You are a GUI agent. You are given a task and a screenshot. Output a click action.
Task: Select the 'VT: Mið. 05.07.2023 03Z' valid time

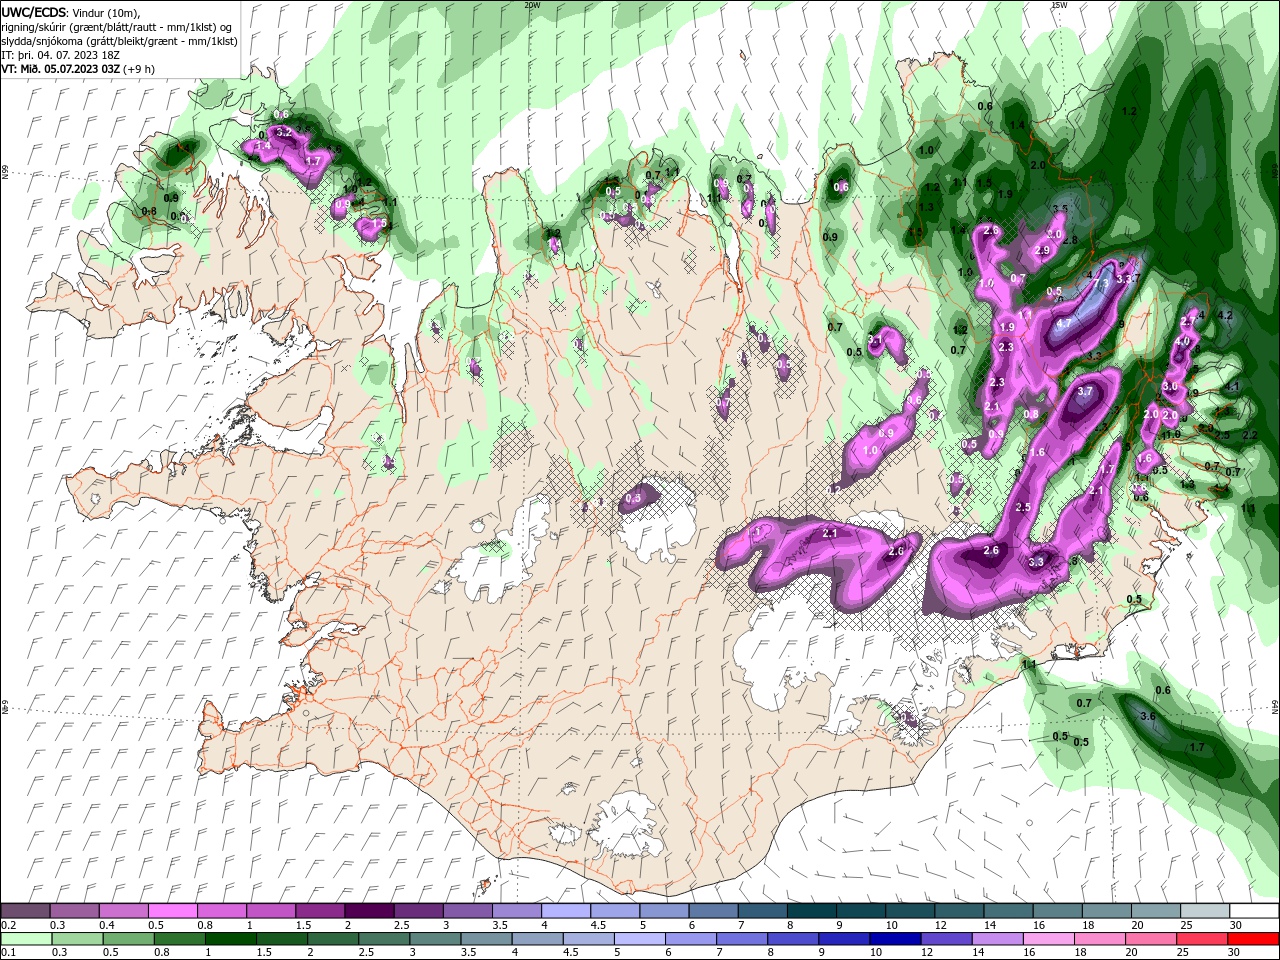point(61,69)
